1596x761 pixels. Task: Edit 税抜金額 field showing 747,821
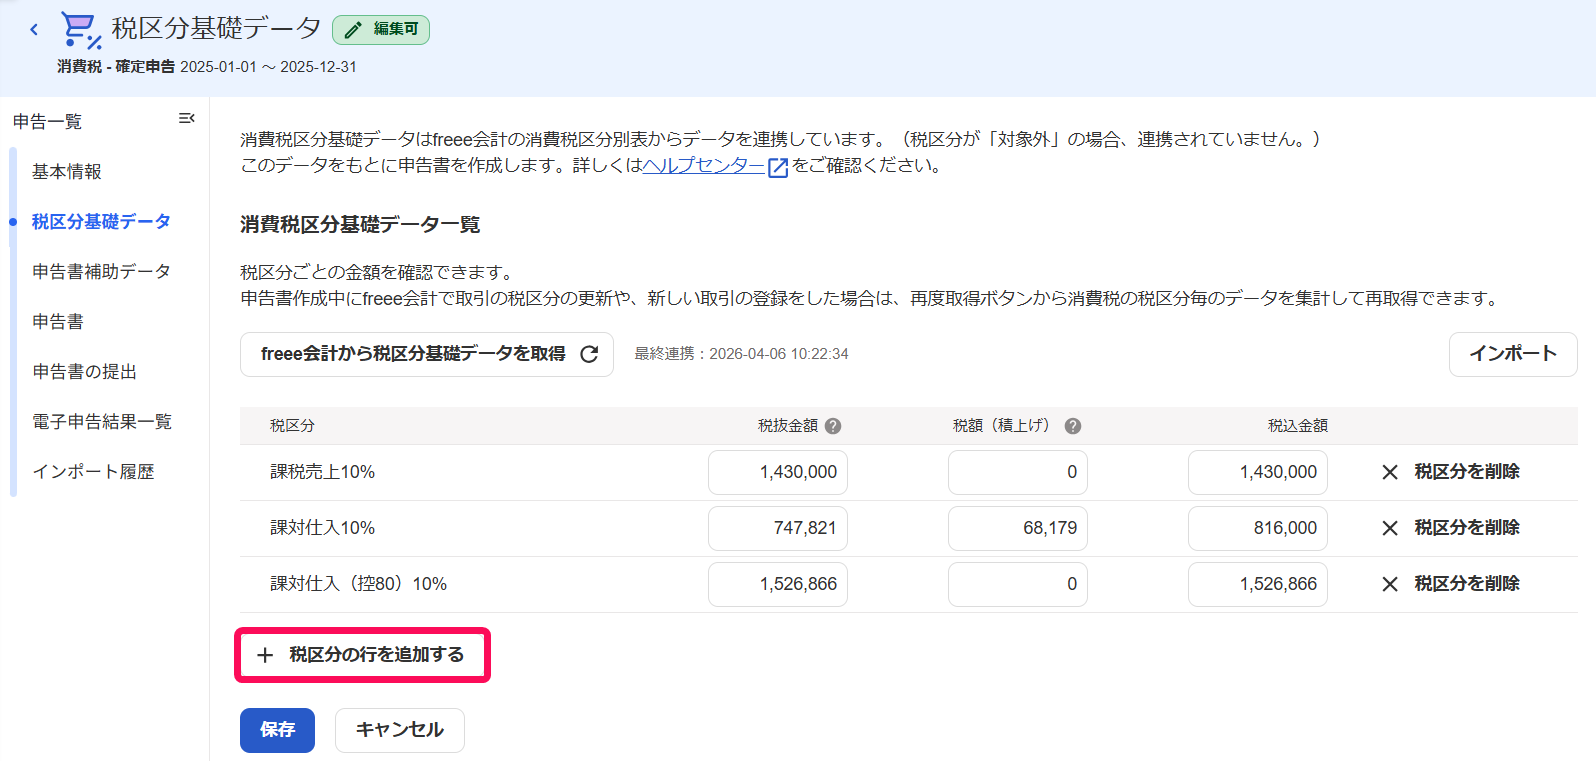point(778,528)
